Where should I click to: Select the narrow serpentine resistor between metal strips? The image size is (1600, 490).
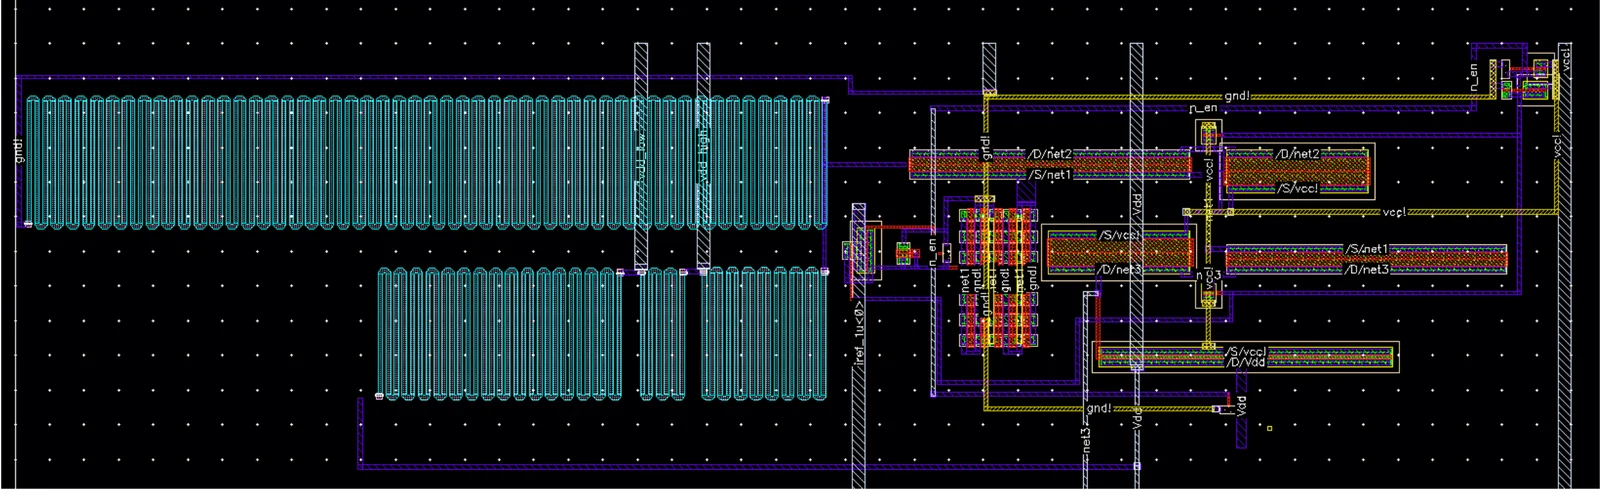662,334
